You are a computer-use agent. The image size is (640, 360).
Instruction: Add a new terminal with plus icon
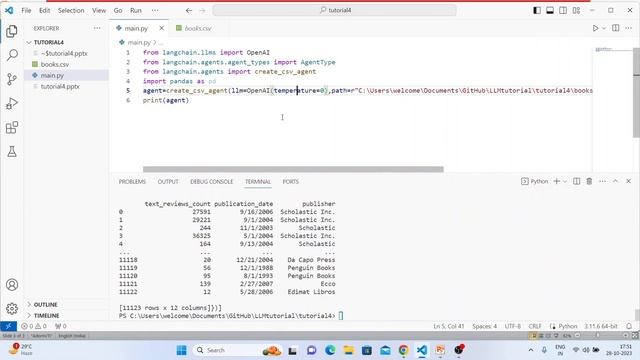tap(556, 181)
